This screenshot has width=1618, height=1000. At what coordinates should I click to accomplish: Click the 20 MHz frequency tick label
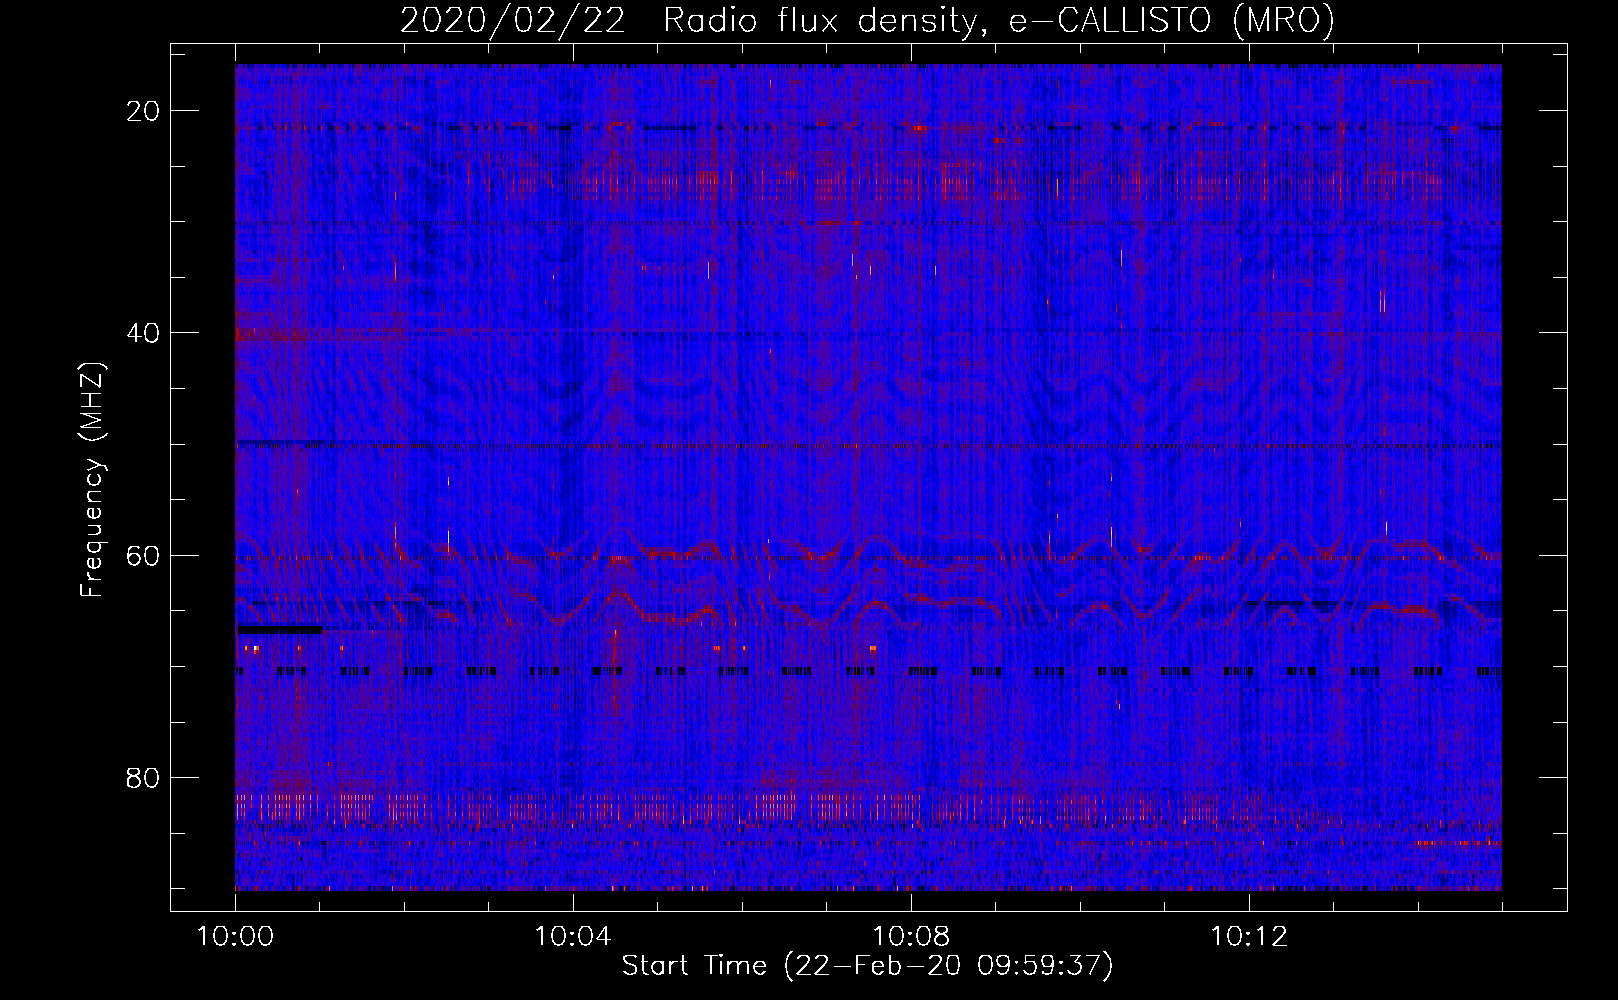pyautogui.click(x=143, y=111)
